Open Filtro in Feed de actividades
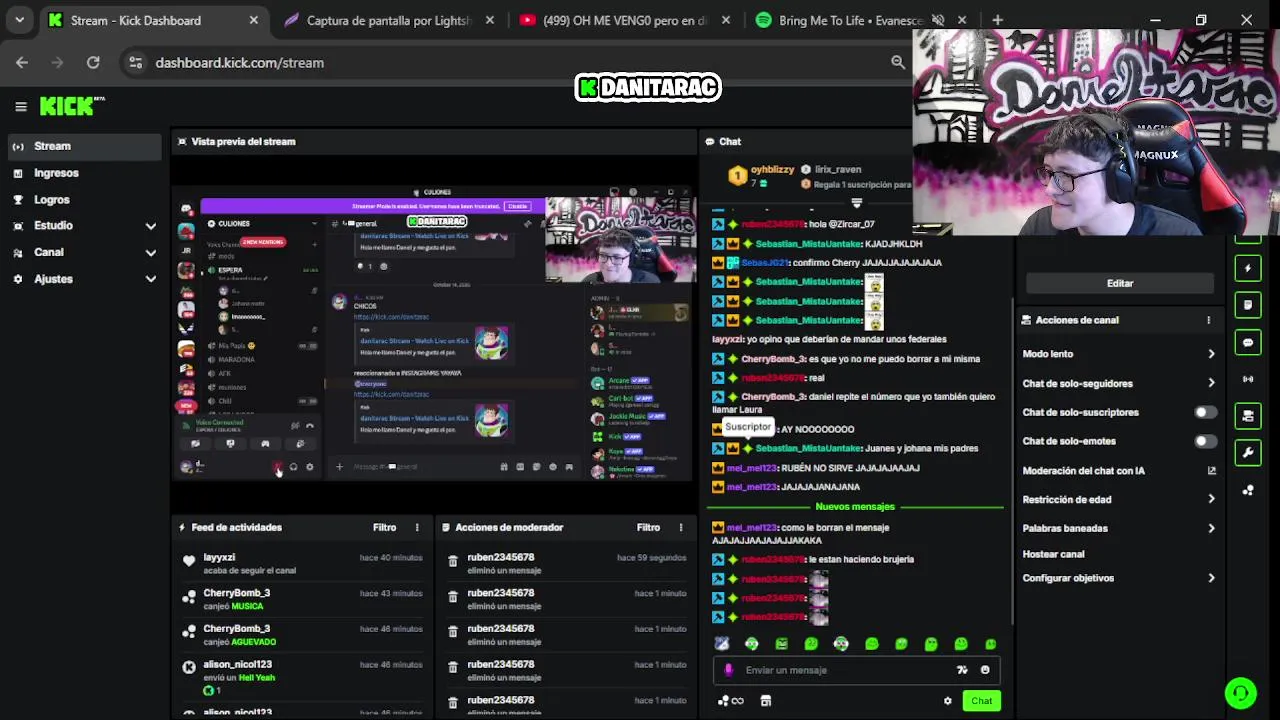This screenshot has width=1280, height=720. point(384,527)
